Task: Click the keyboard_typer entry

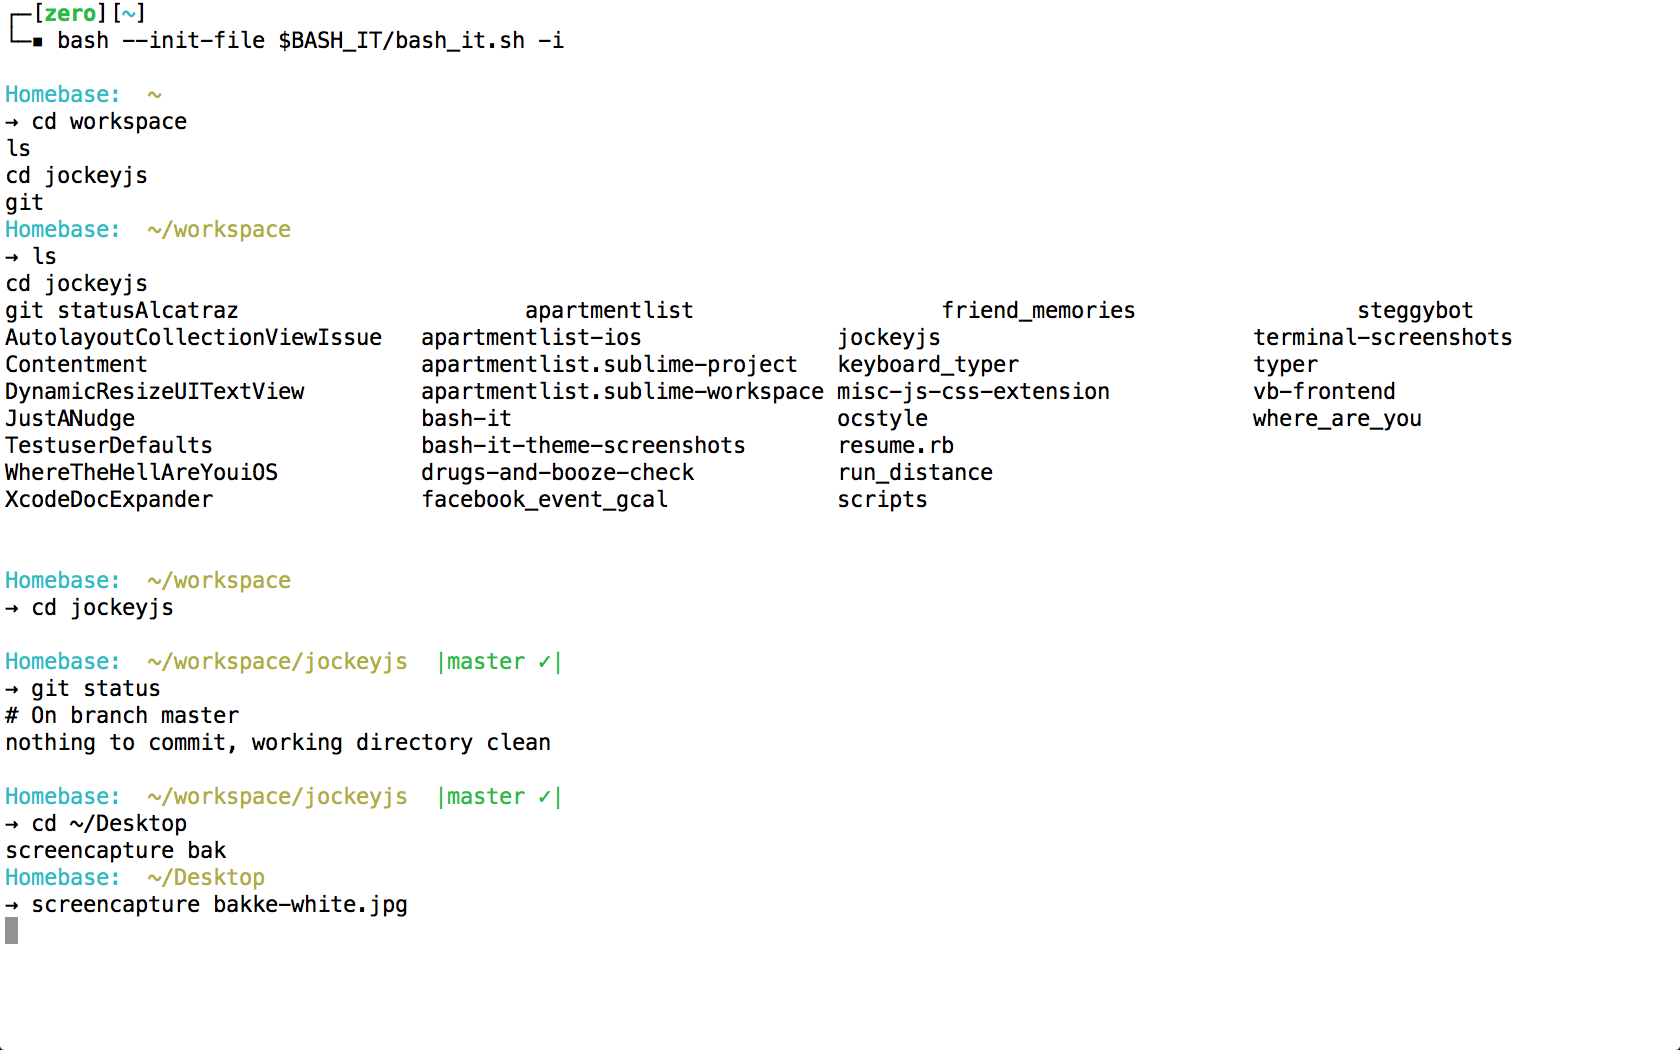Action: [x=928, y=365]
